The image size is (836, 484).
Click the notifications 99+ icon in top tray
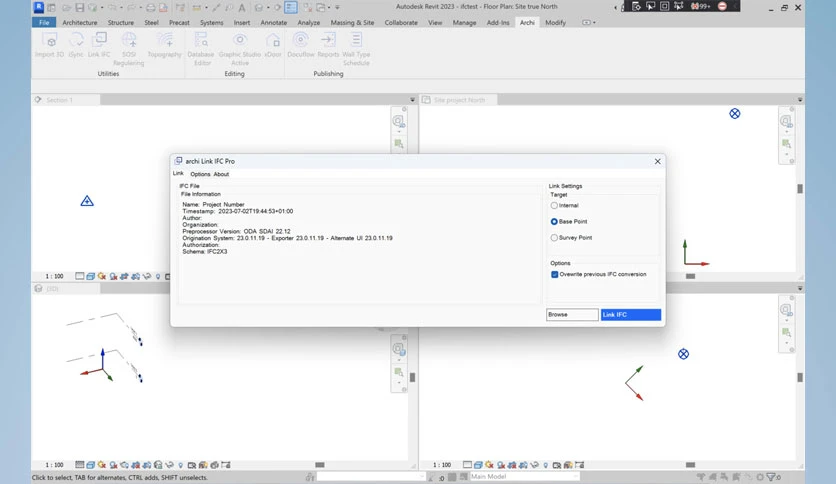[700, 6]
